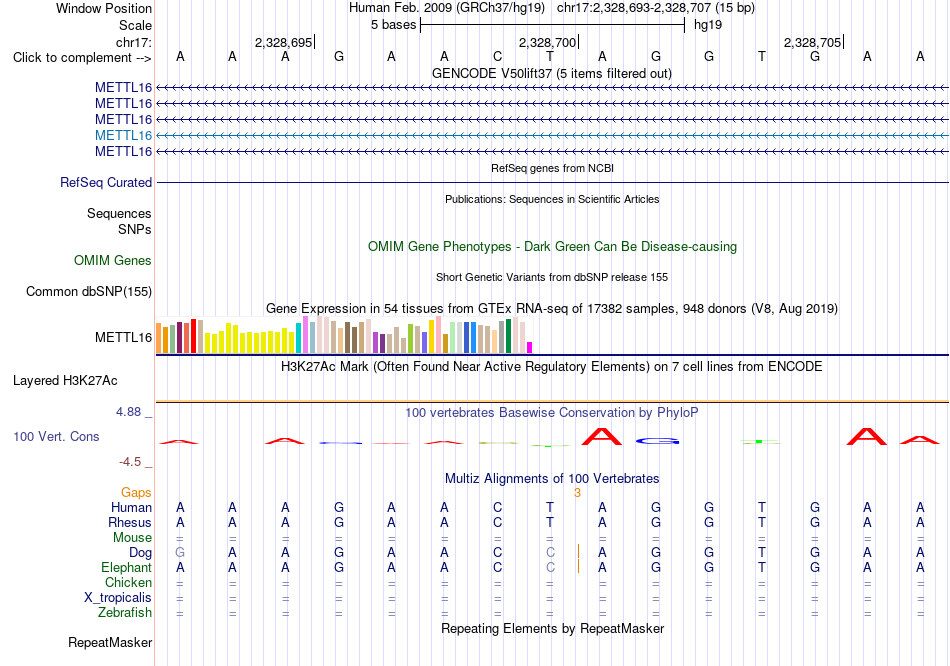The image size is (950, 666).
Task: Click the PhyloP Basewise Conservation title
Action: pos(552,413)
